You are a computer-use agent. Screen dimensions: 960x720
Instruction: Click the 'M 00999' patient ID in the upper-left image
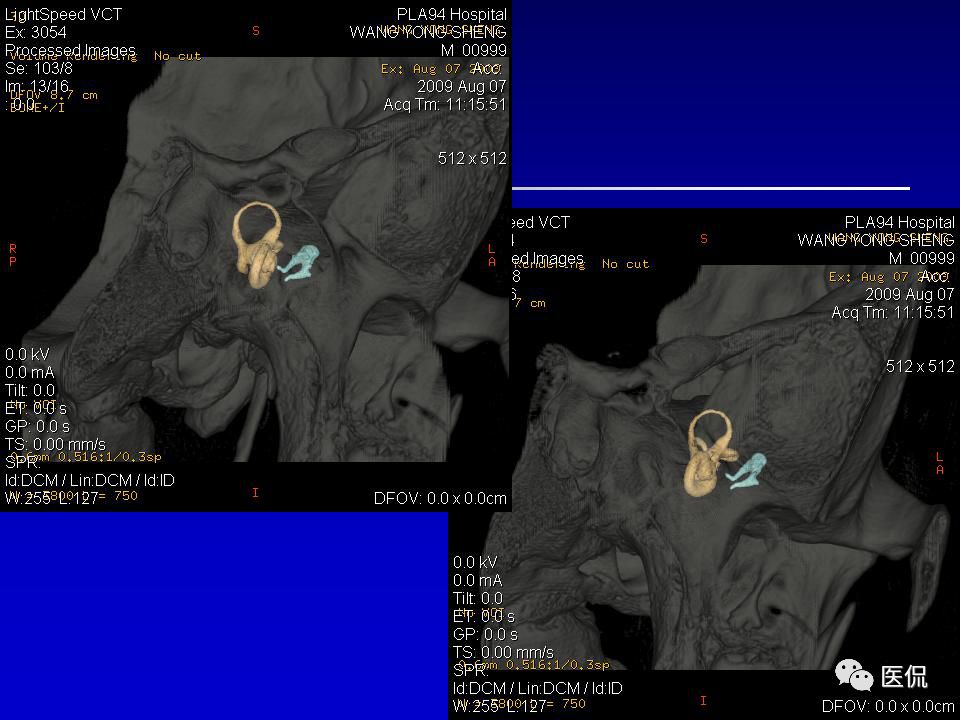pyautogui.click(x=474, y=50)
